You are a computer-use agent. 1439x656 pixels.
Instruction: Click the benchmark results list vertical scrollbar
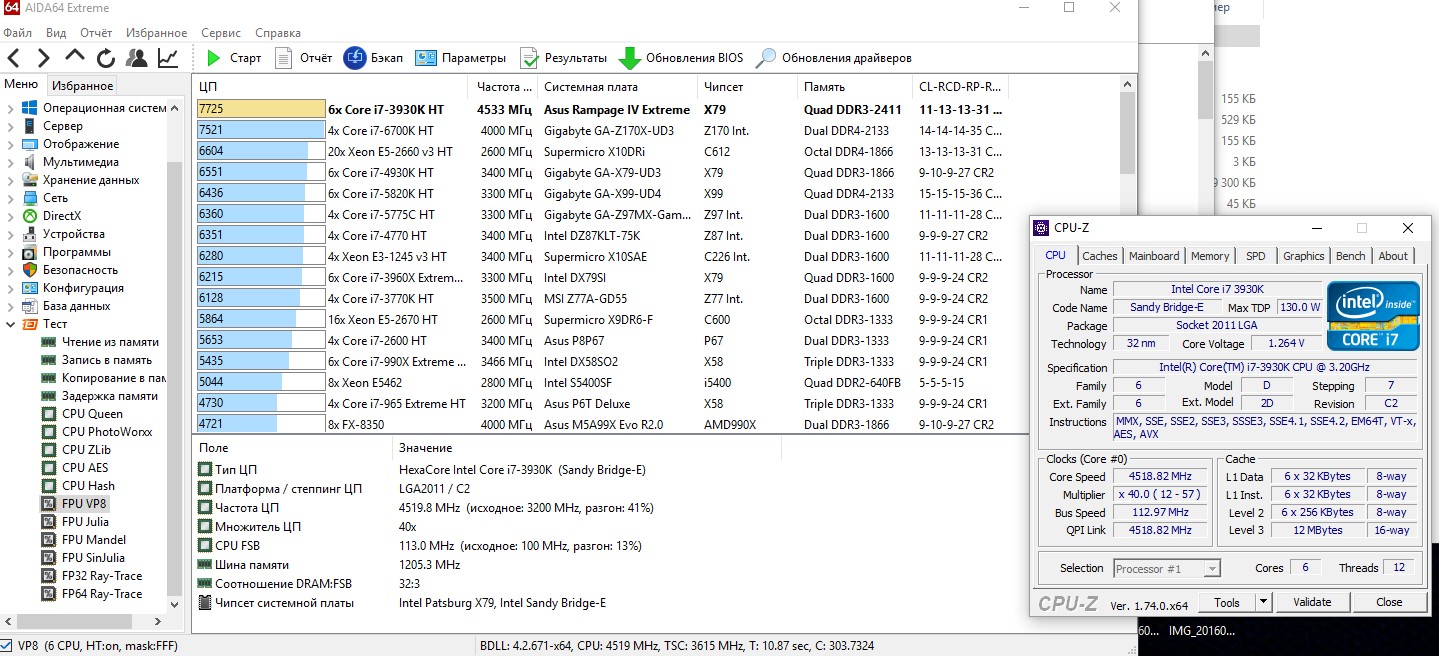tap(1128, 250)
